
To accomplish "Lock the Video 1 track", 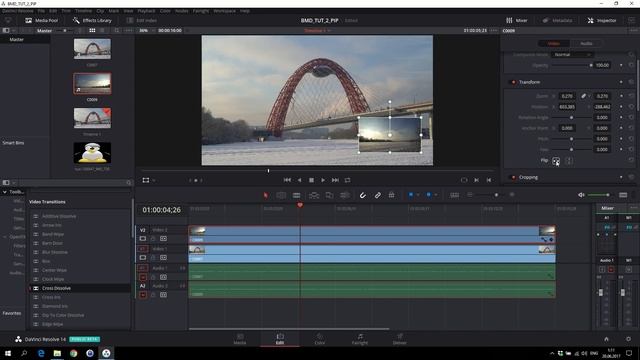I will pos(153,258).
